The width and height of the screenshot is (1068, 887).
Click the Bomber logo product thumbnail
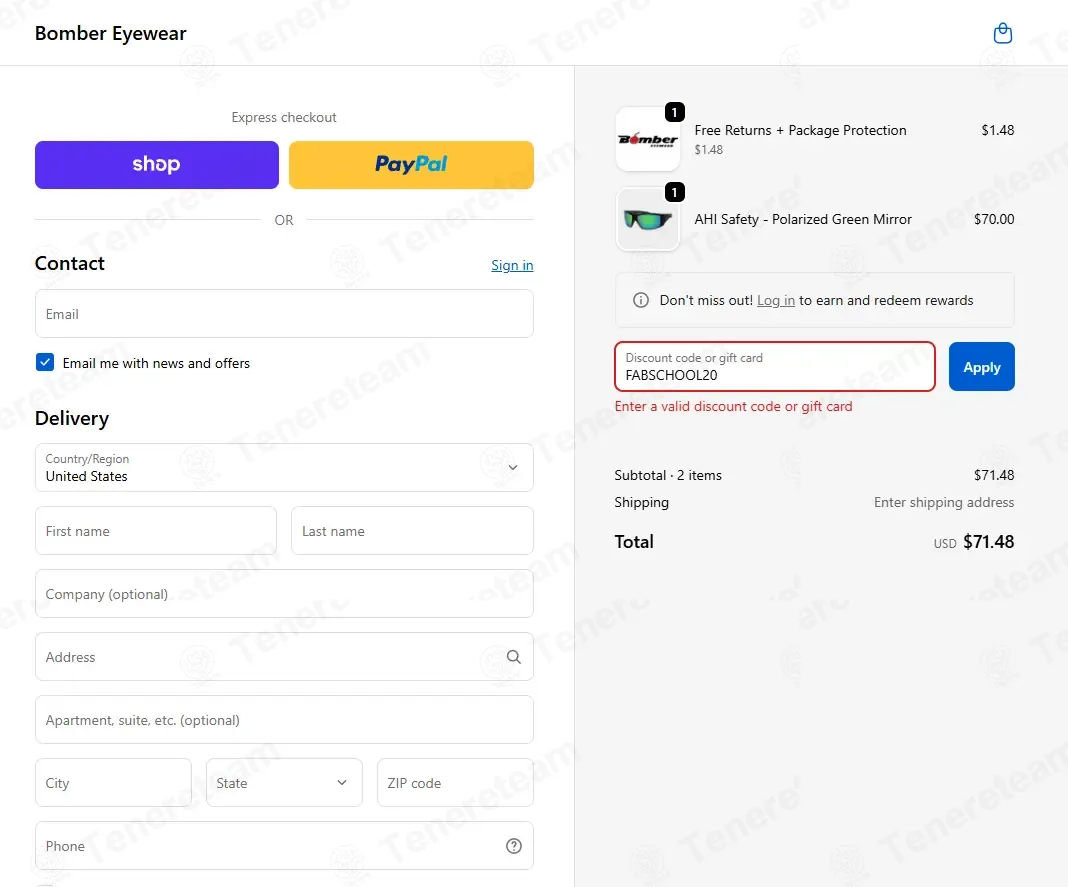click(x=648, y=139)
